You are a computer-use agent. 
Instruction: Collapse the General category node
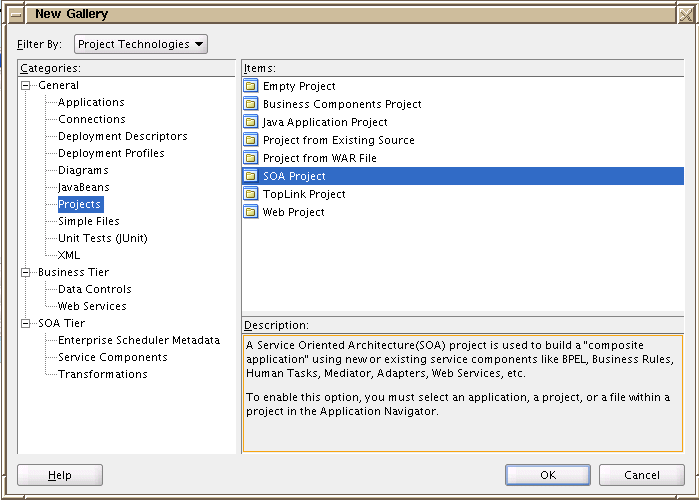(26, 85)
